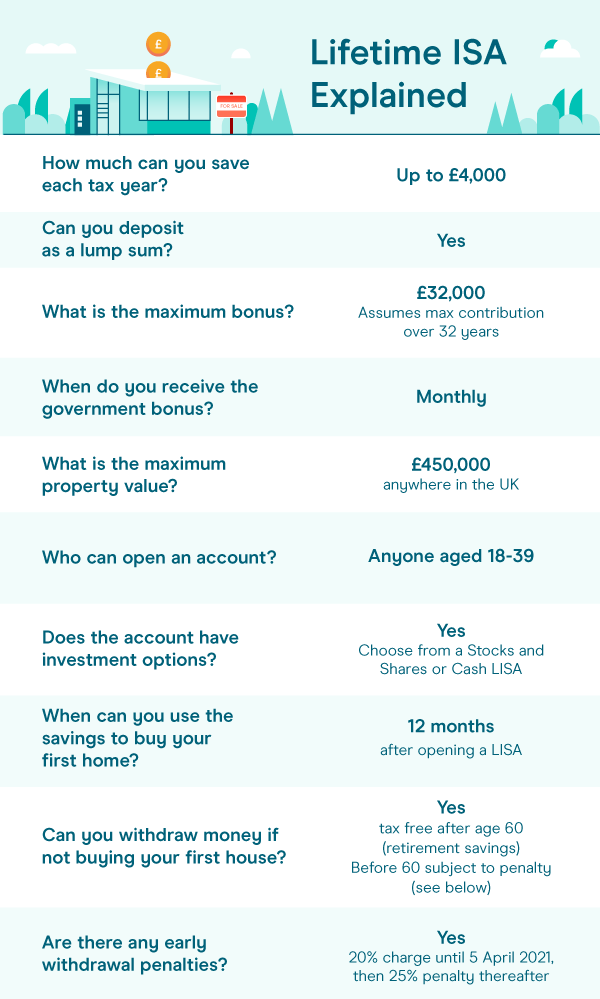This screenshot has height=999, width=600.
Task: Click the "£32,000" maximum bonus value
Action: 451,293
